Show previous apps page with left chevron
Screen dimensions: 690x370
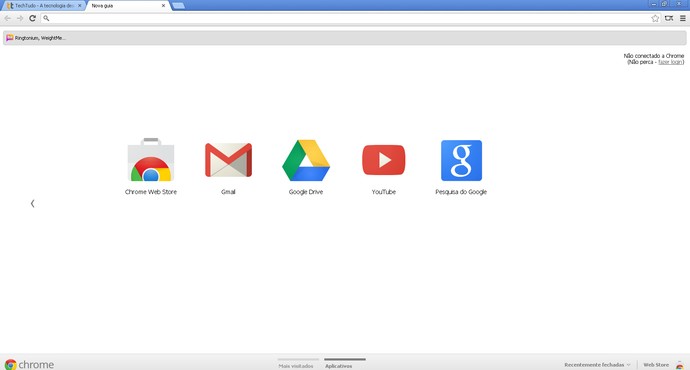click(33, 203)
